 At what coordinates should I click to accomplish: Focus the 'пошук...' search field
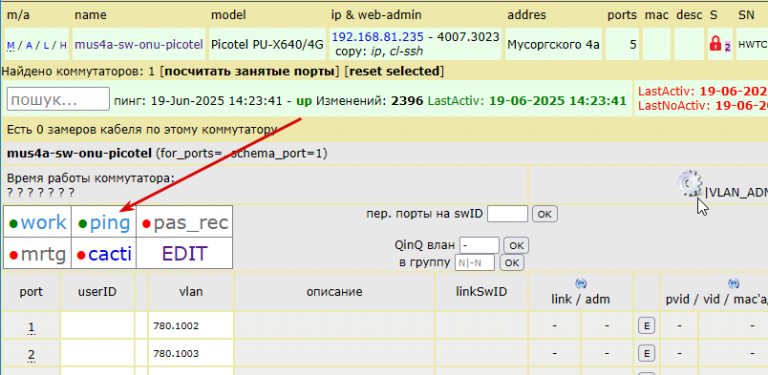point(58,99)
